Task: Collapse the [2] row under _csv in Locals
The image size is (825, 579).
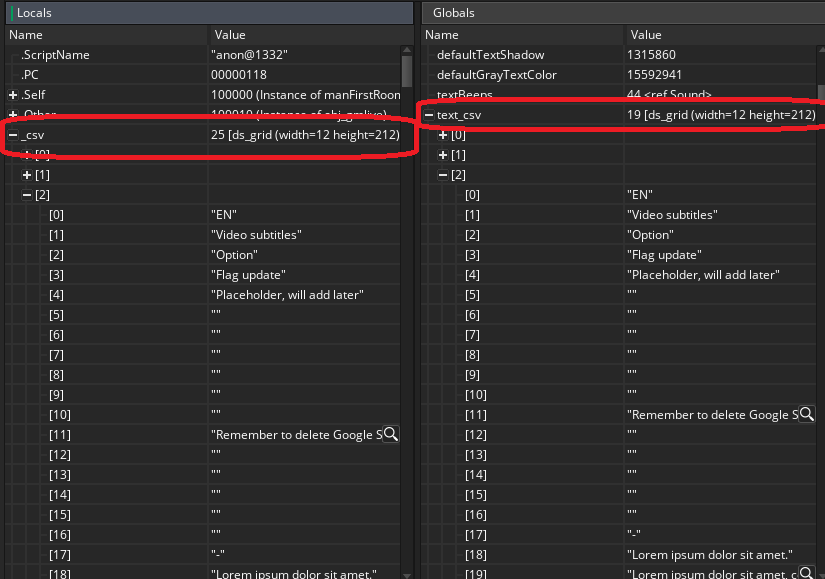Action: click(27, 195)
